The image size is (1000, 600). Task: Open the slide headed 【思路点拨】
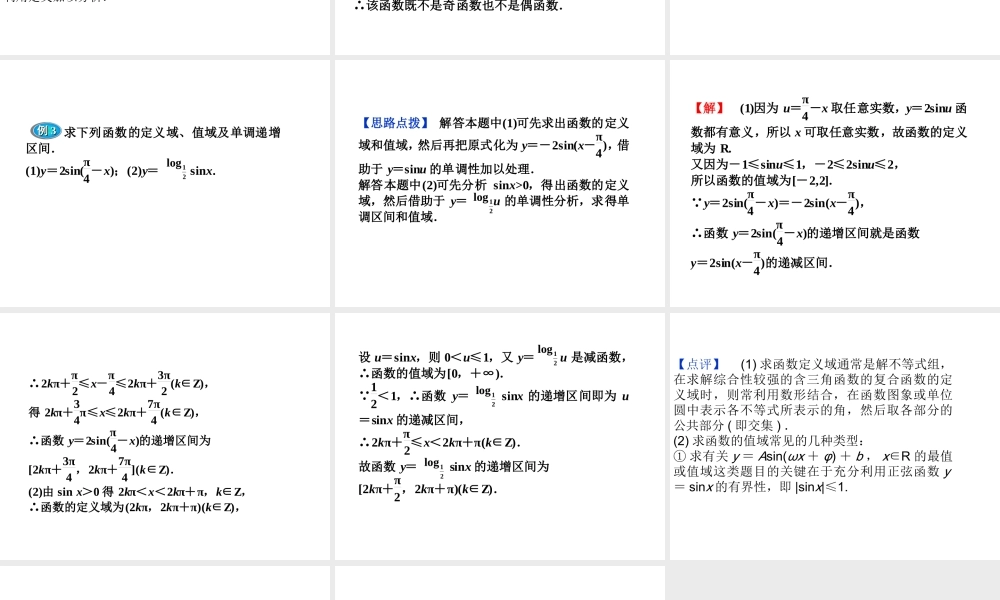pyautogui.click(x=499, y=183)
